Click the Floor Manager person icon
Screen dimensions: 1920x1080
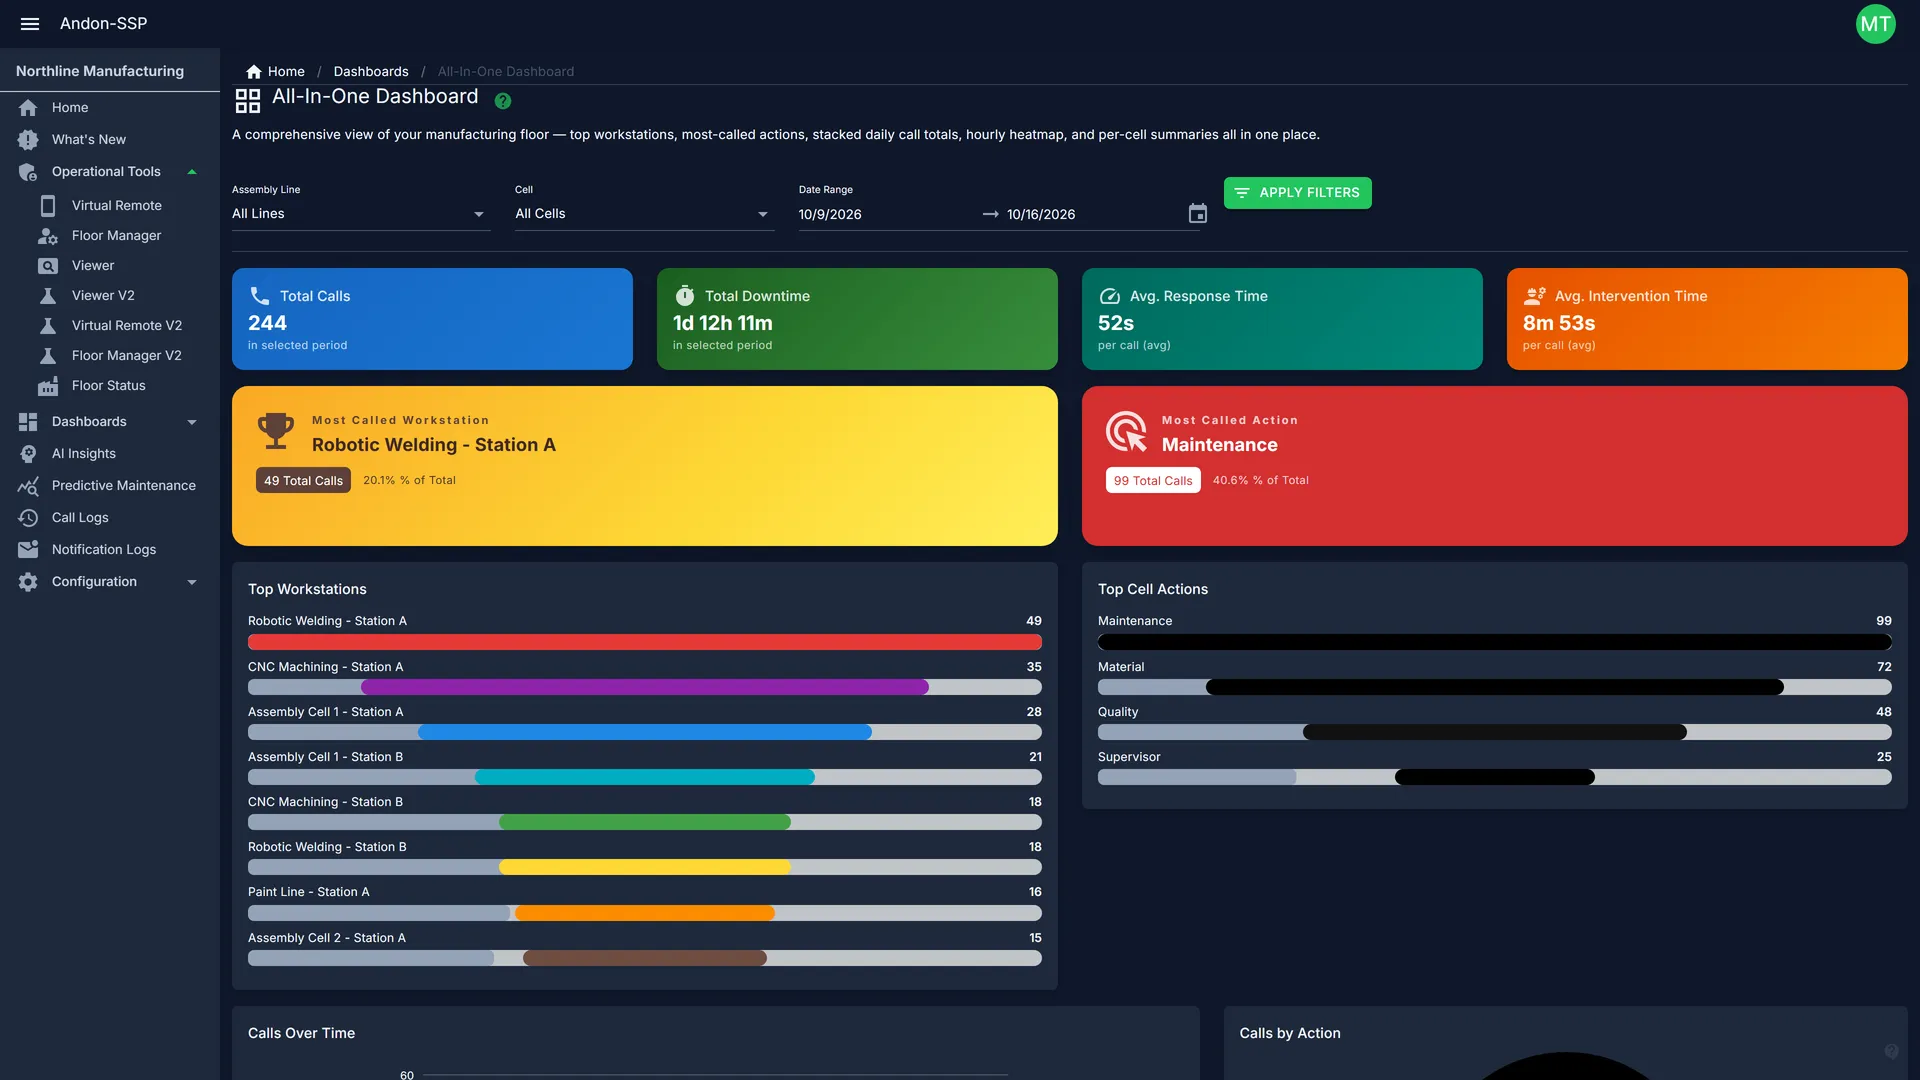click(x=48, y=235)
